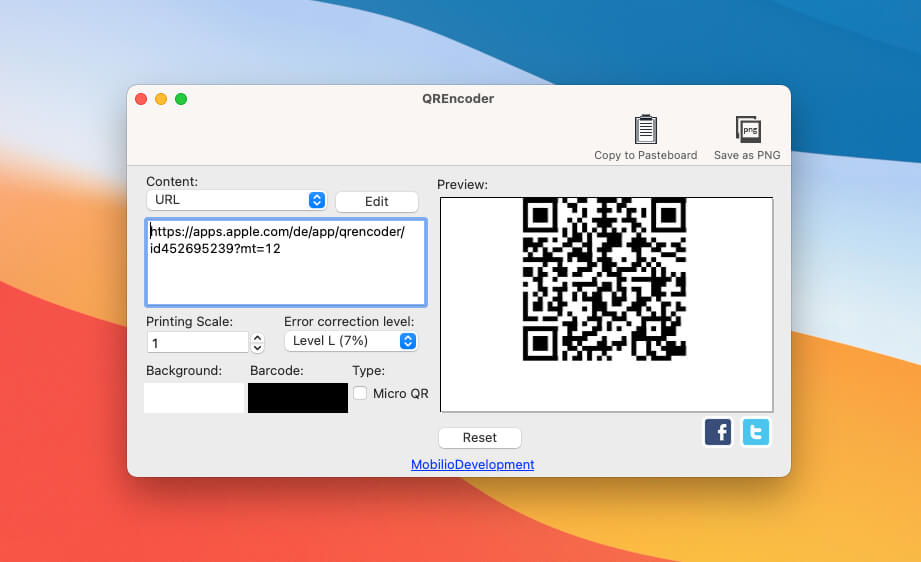921x562 pixels.
Task: Click the Printing Scale number field
Action: (197, 342)
